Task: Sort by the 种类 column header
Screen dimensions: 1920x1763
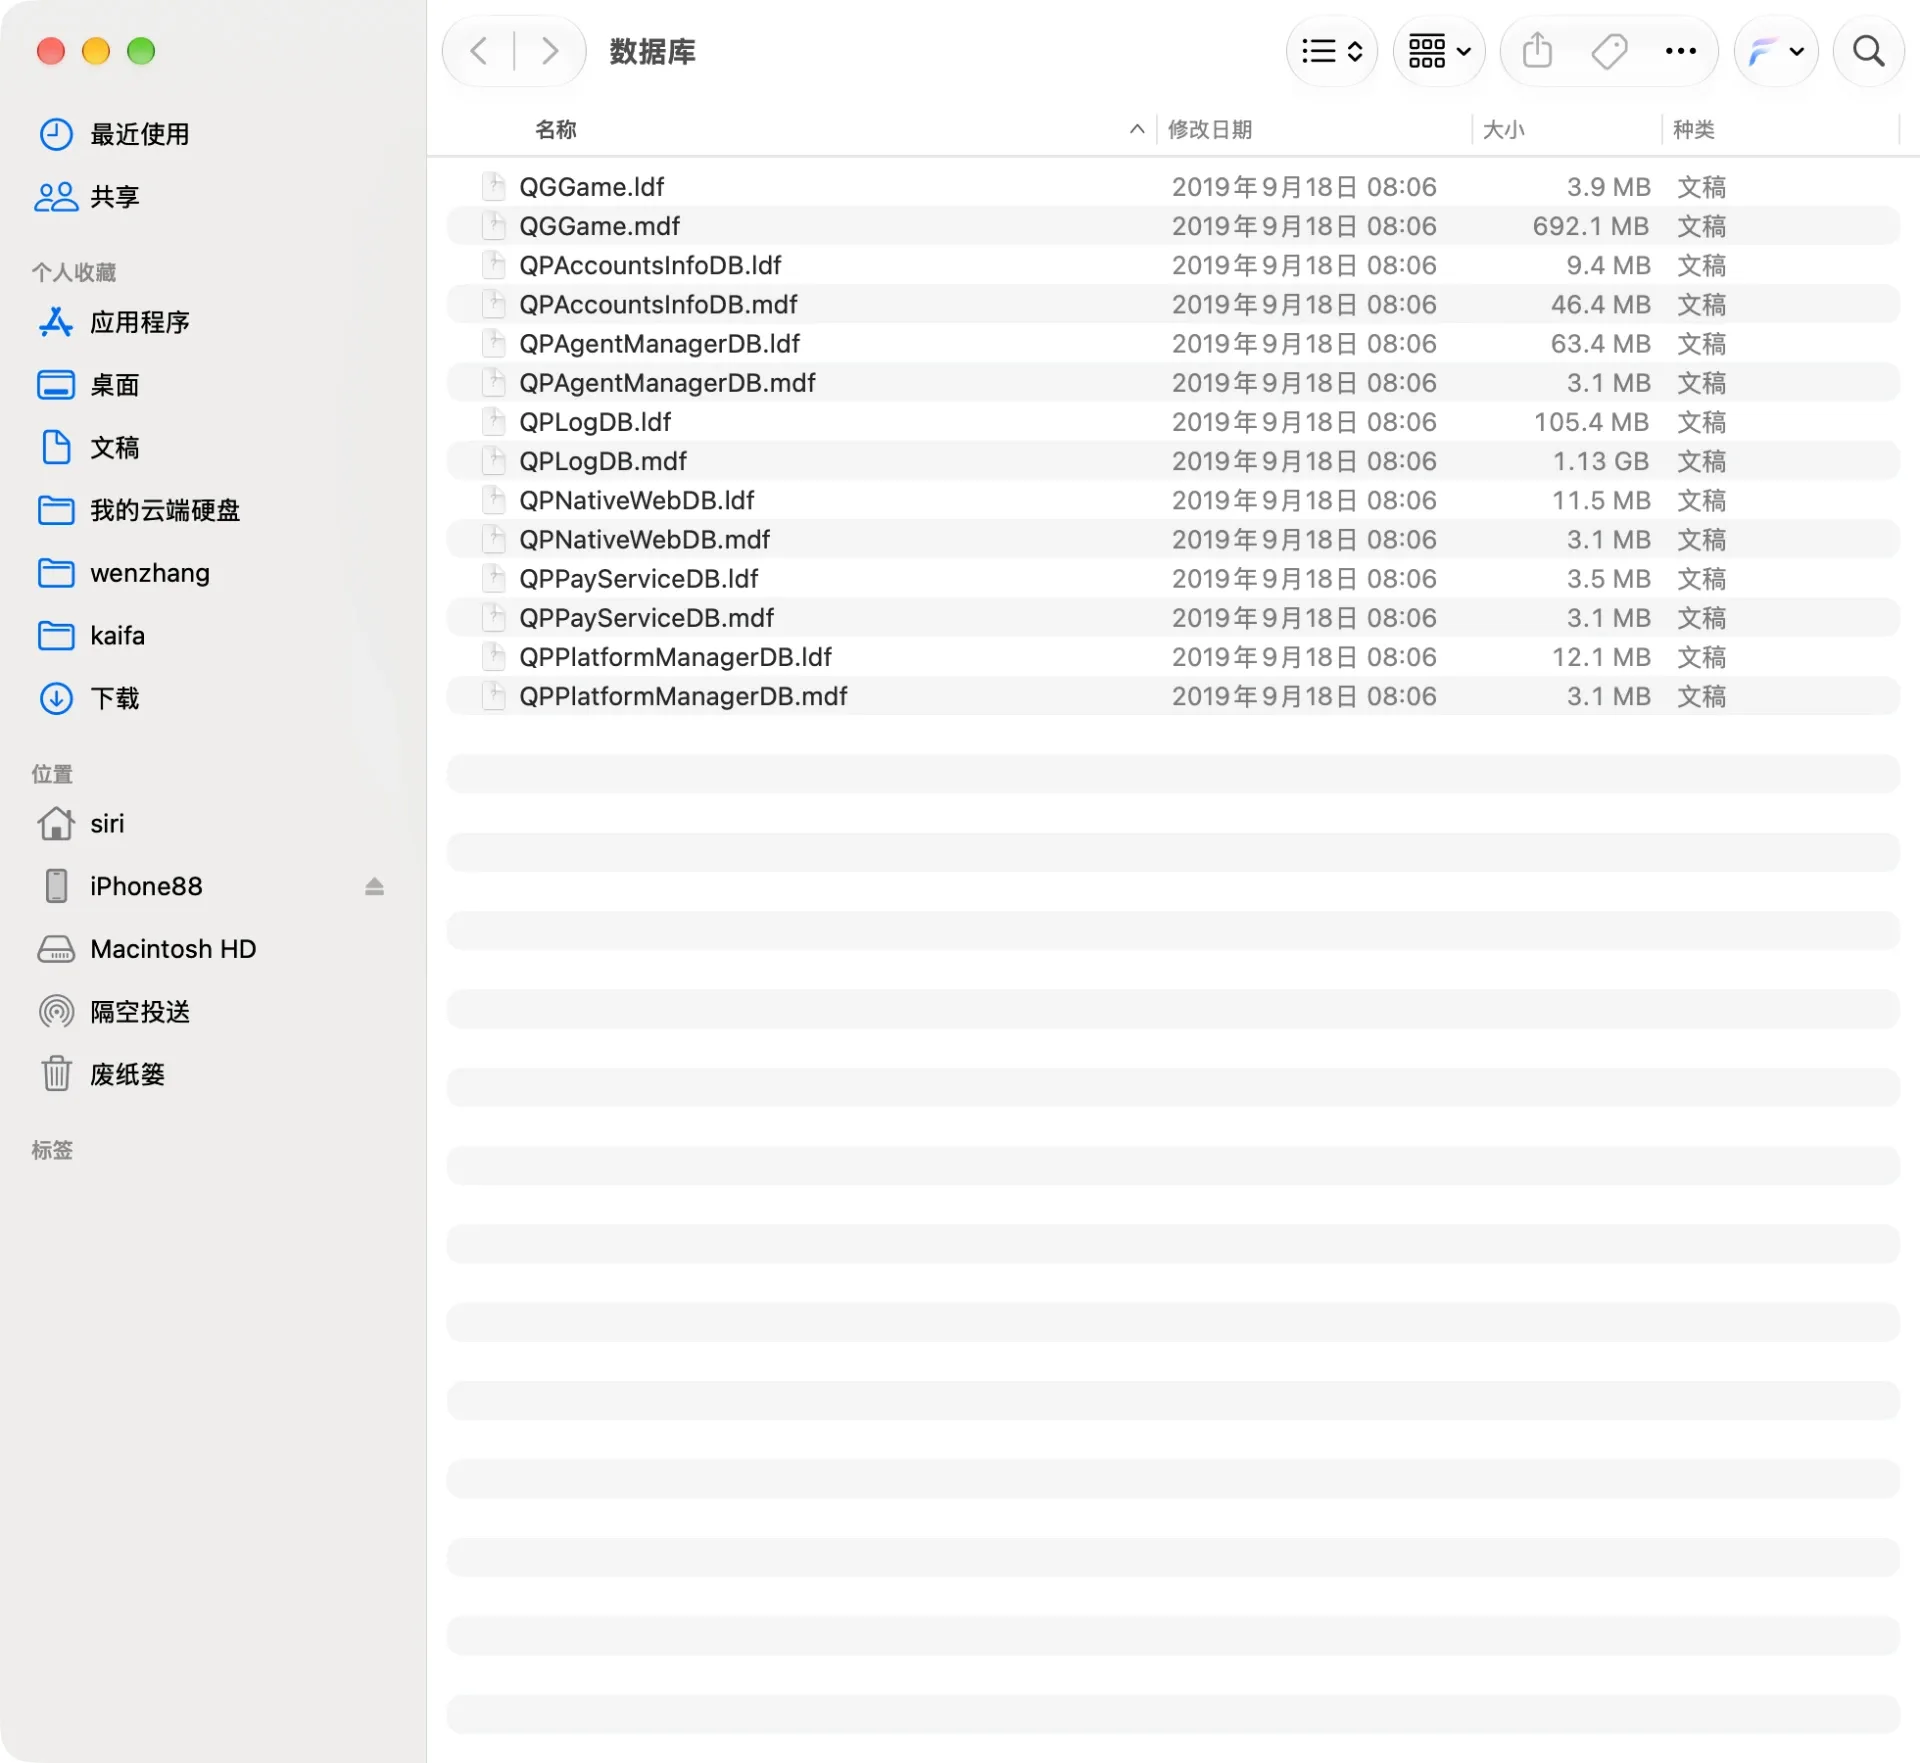Action: (1693, 129)
